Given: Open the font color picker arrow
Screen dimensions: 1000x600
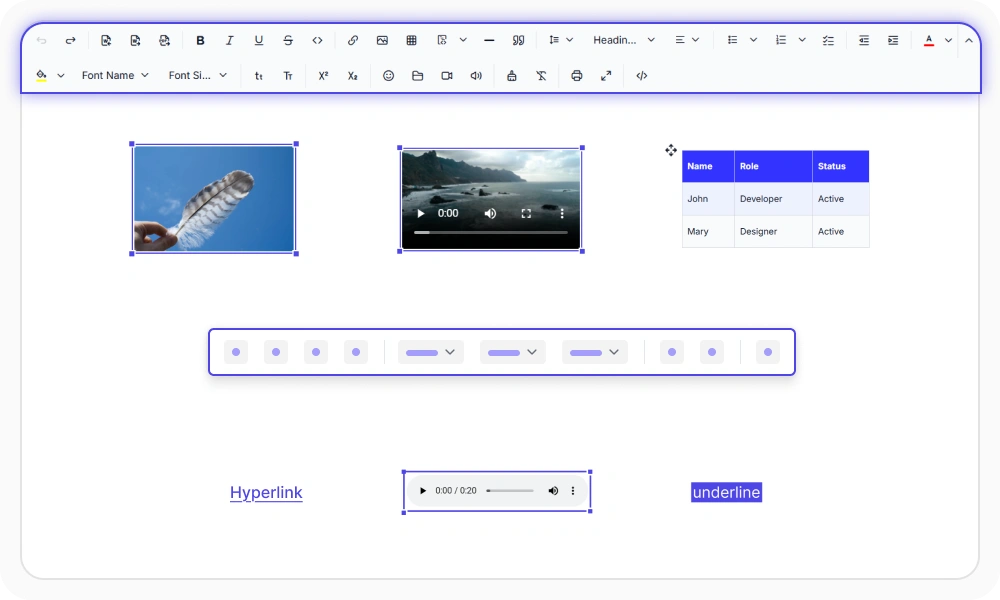Looking at the screenshot, I should (x=948, y=40).
